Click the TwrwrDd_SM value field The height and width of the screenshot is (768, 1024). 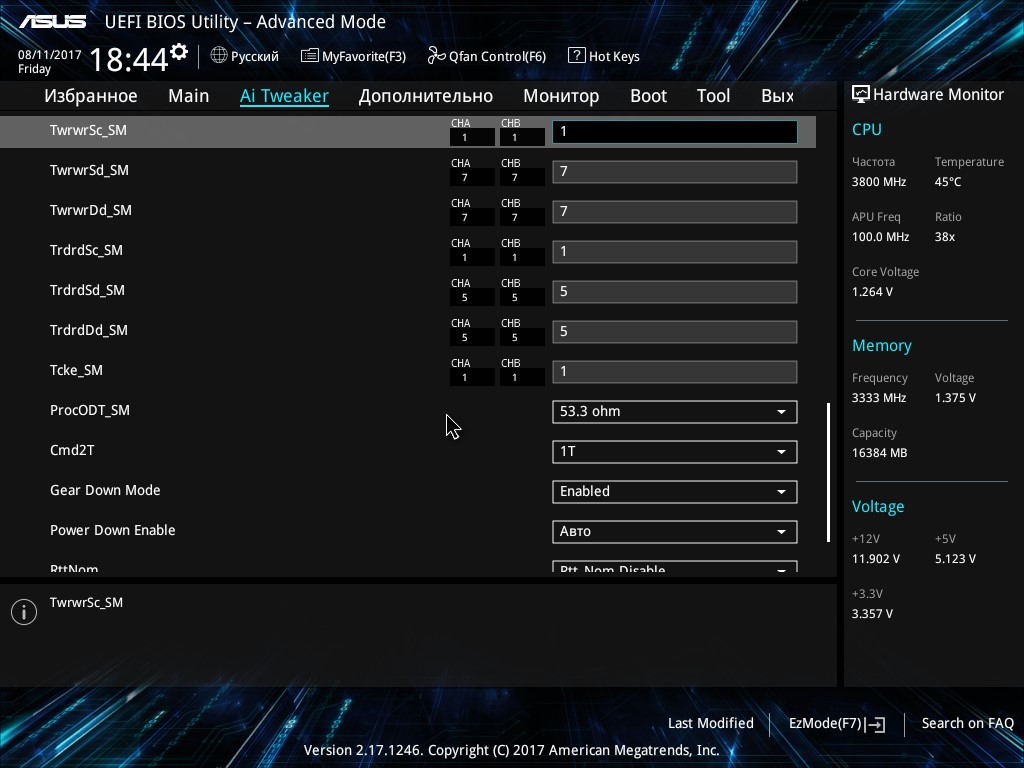(x=675, y=212)
